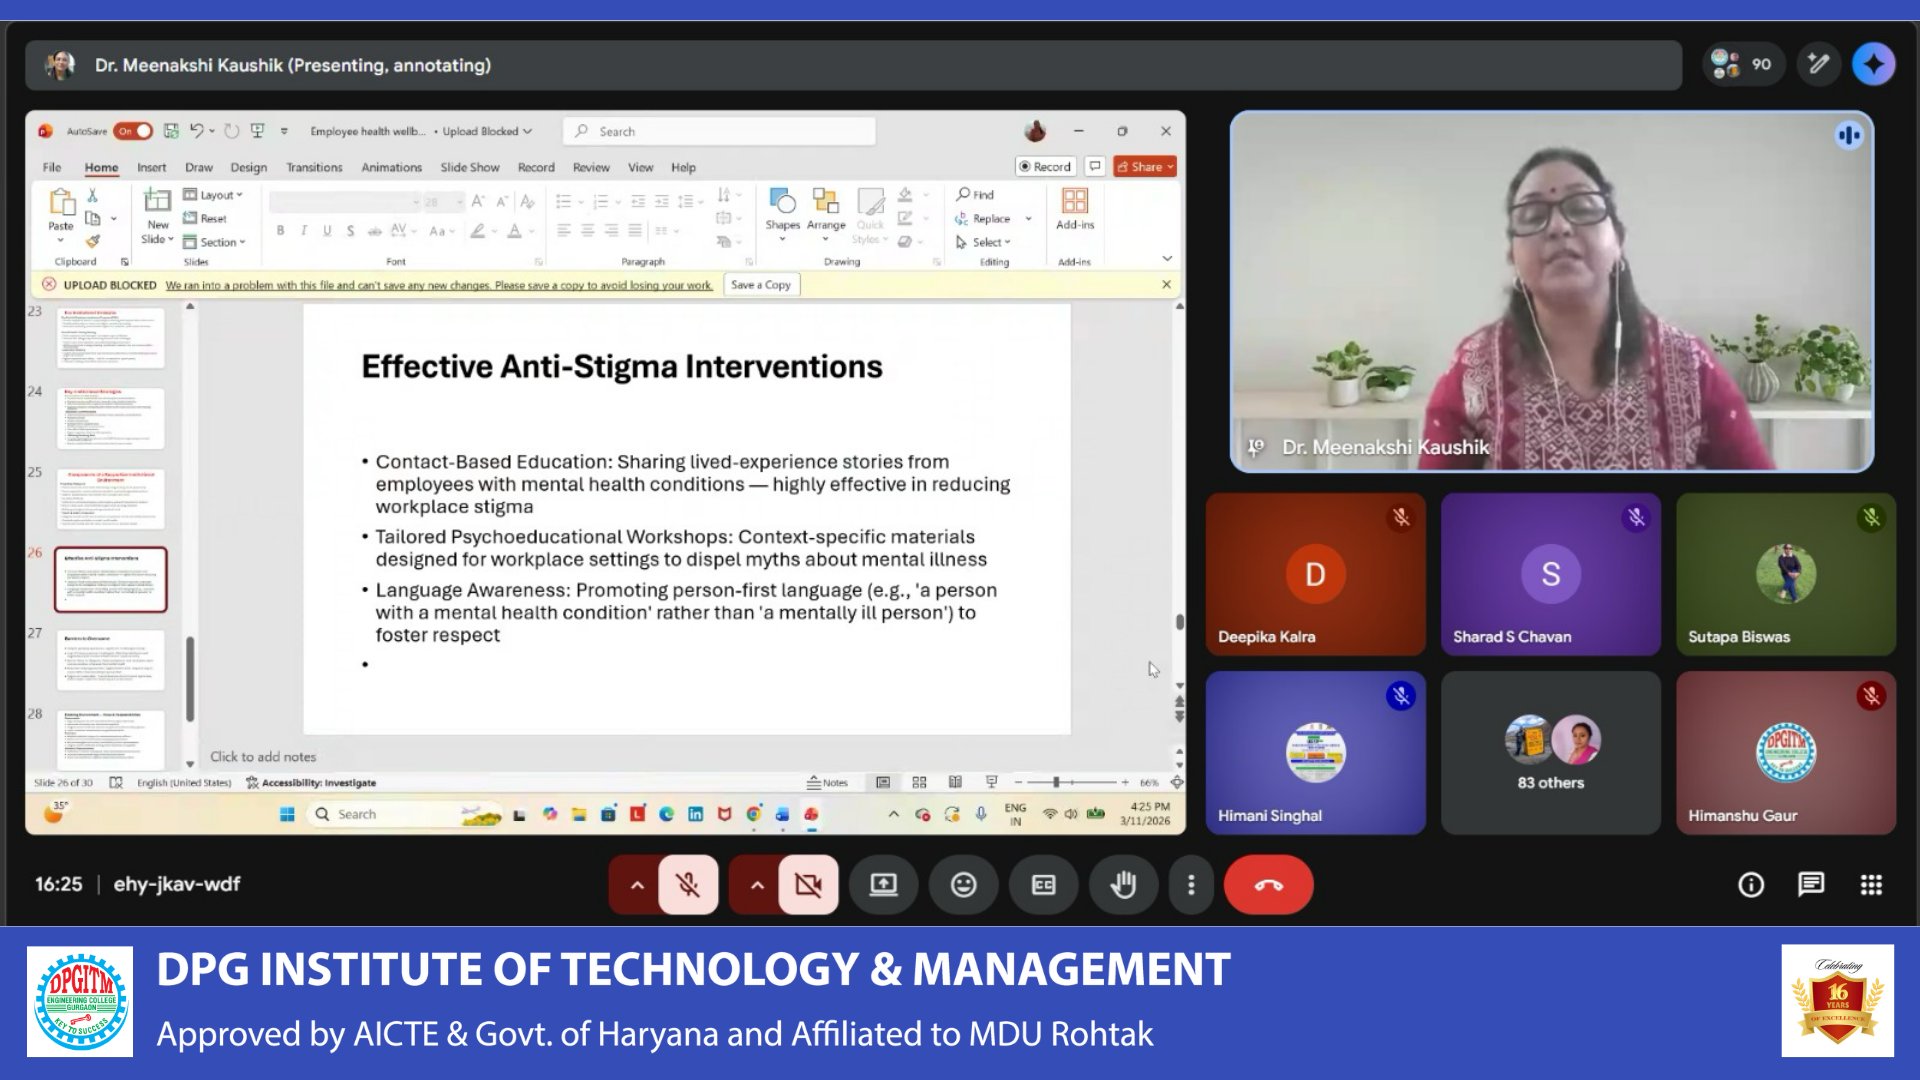Open the more options three-dot menu
1920x1080 pixels.
(1190, 885)
